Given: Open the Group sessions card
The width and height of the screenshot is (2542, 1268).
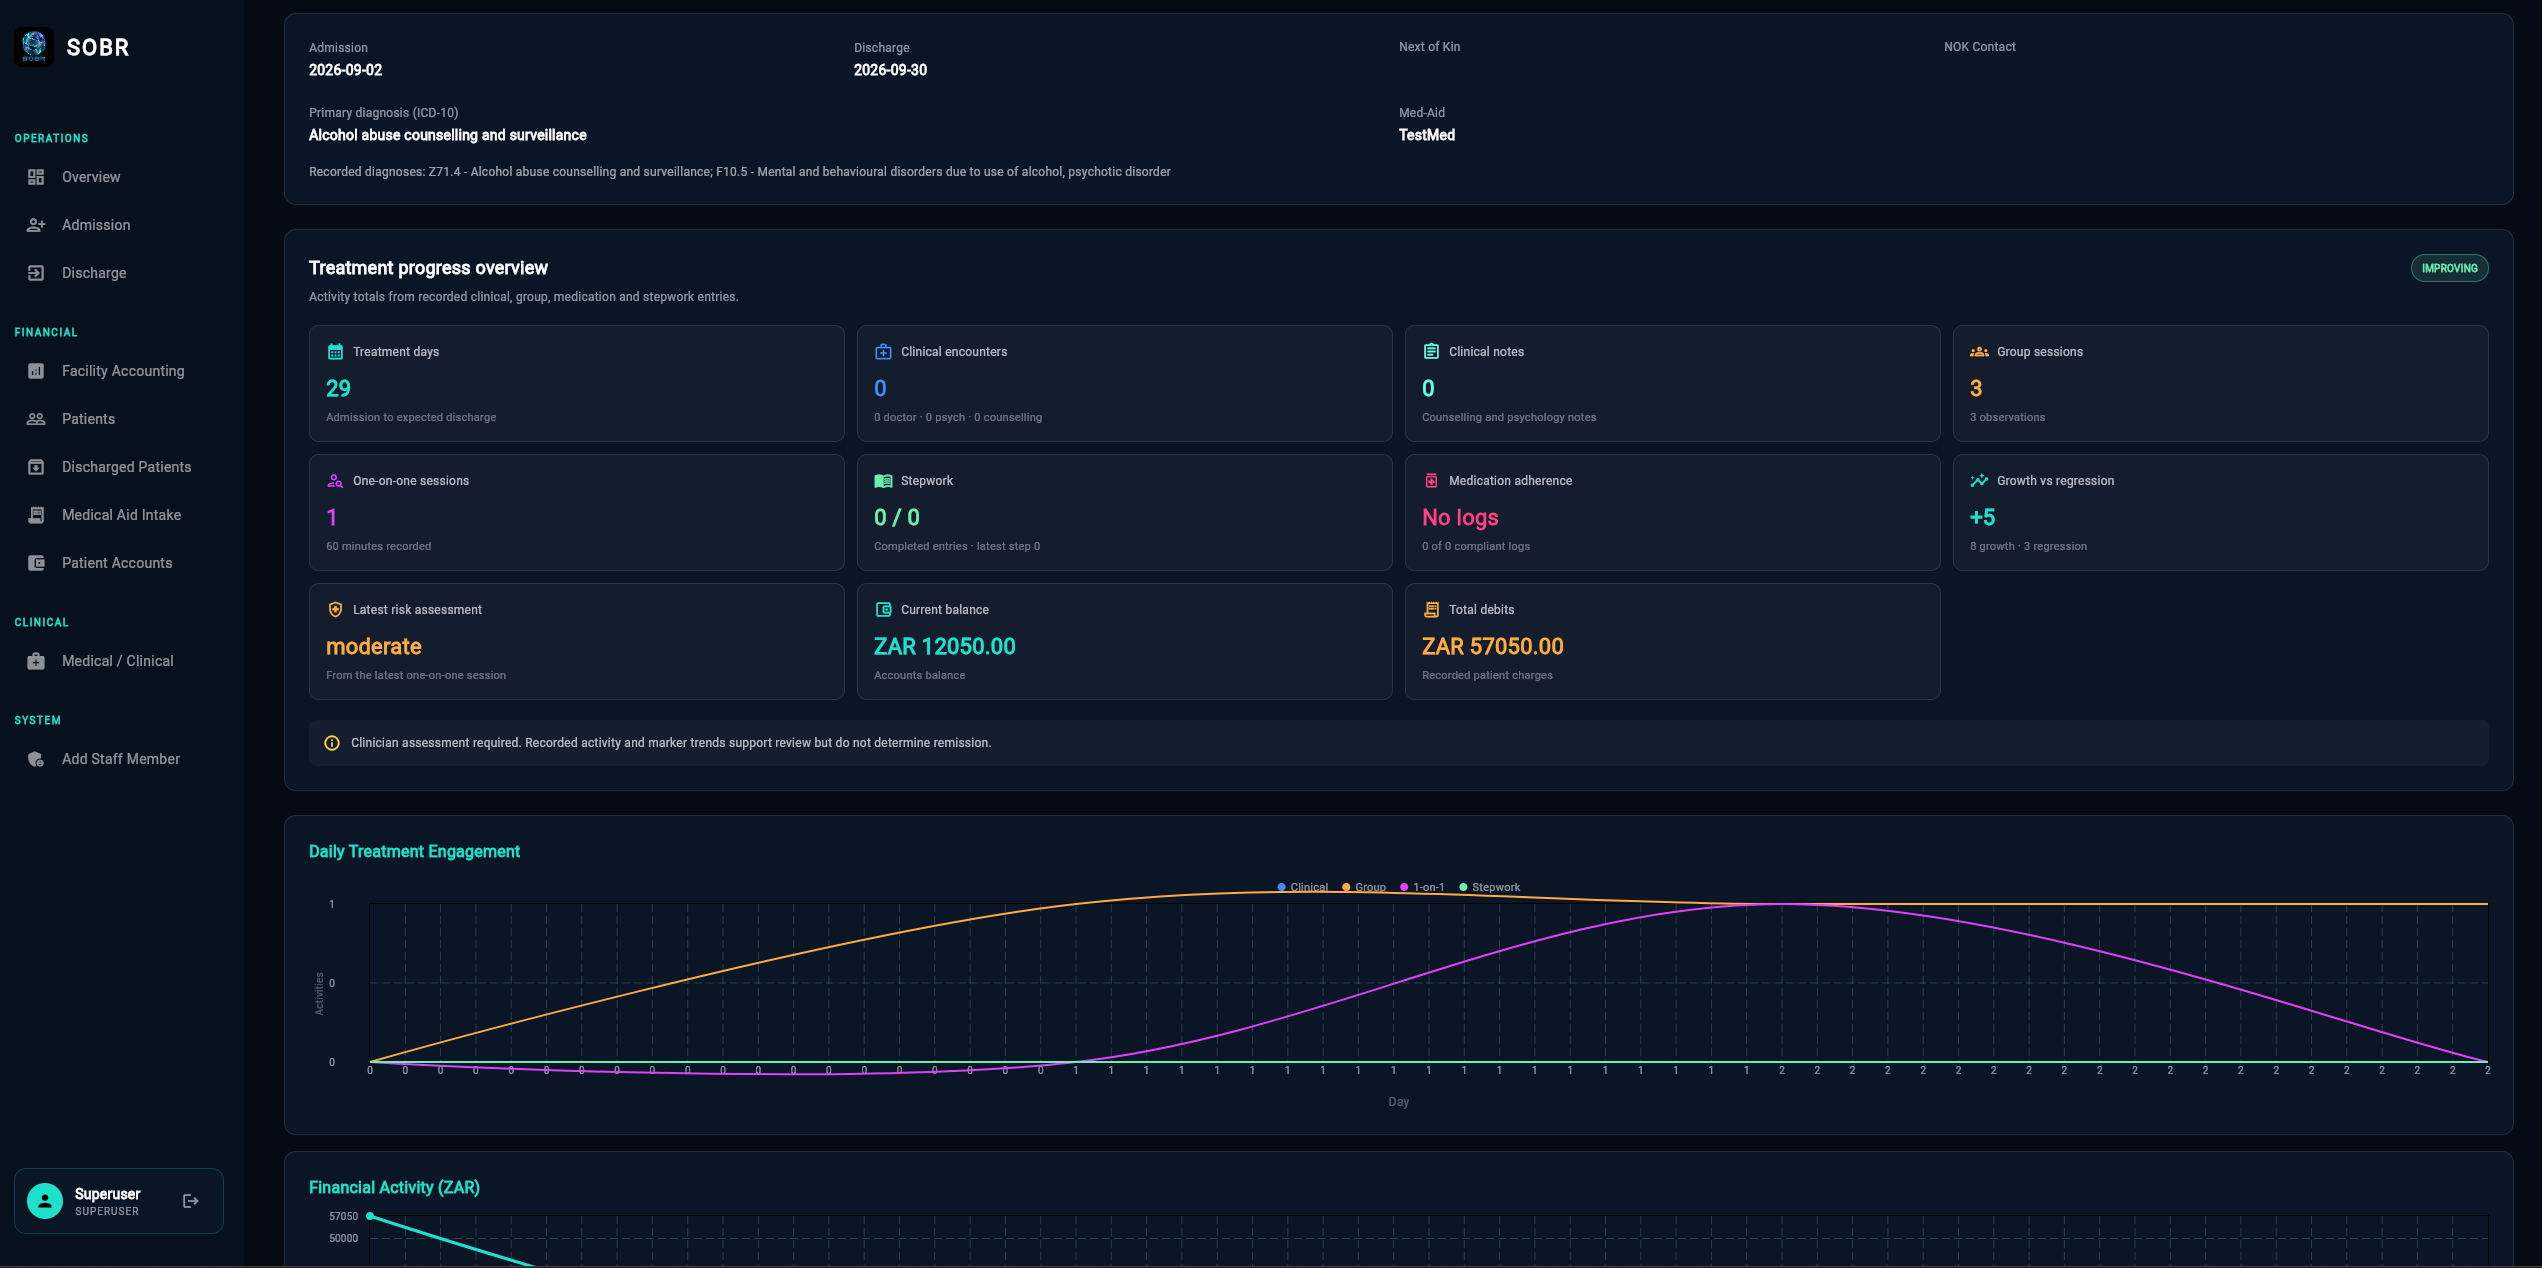Looking at the screenshot, I should 2220,383.
